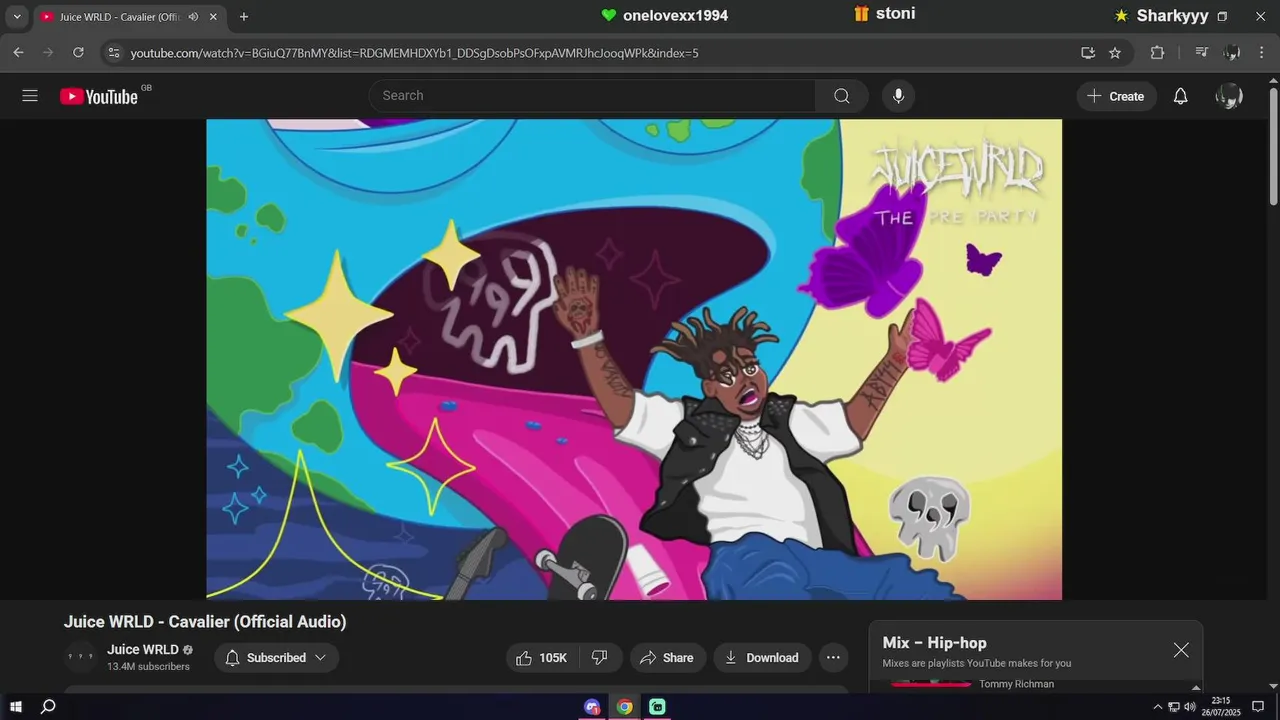Focus the YouTube search field
Viewport: 1280px width, 720px height.
pos(592,96)
